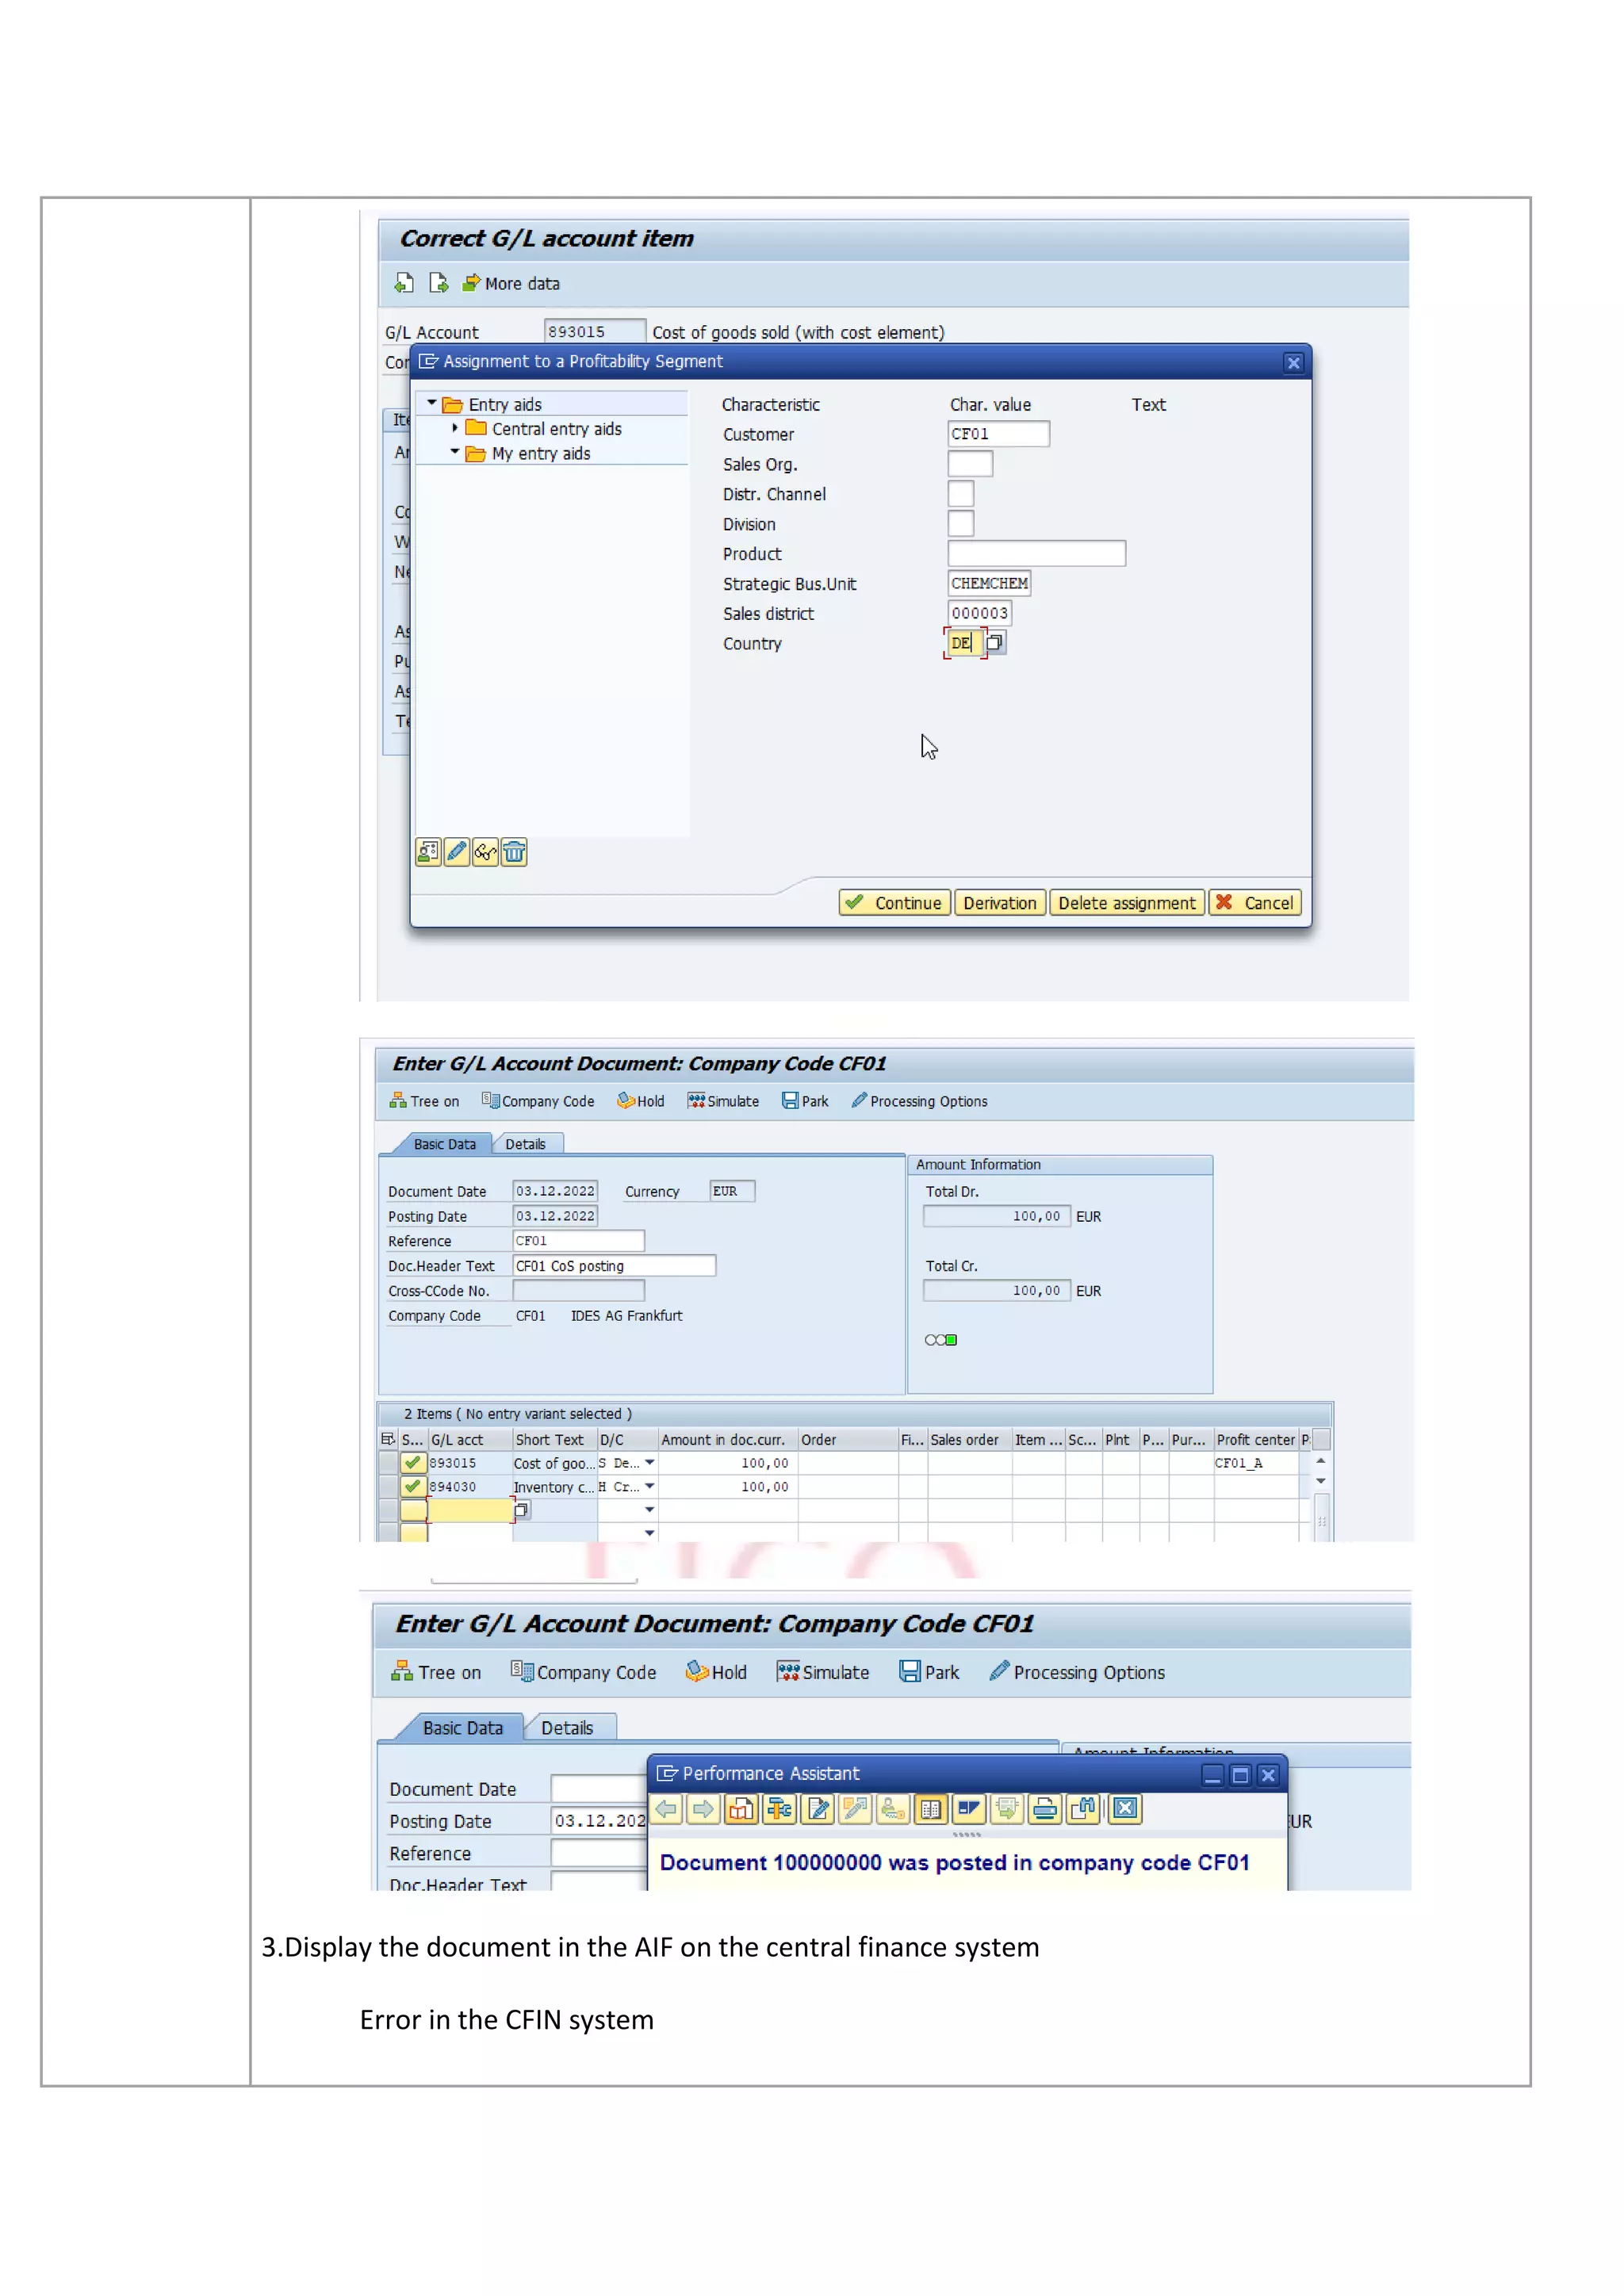Click the Division input box
Viewport: 1624px width, 2296px height.
point(960,524)
